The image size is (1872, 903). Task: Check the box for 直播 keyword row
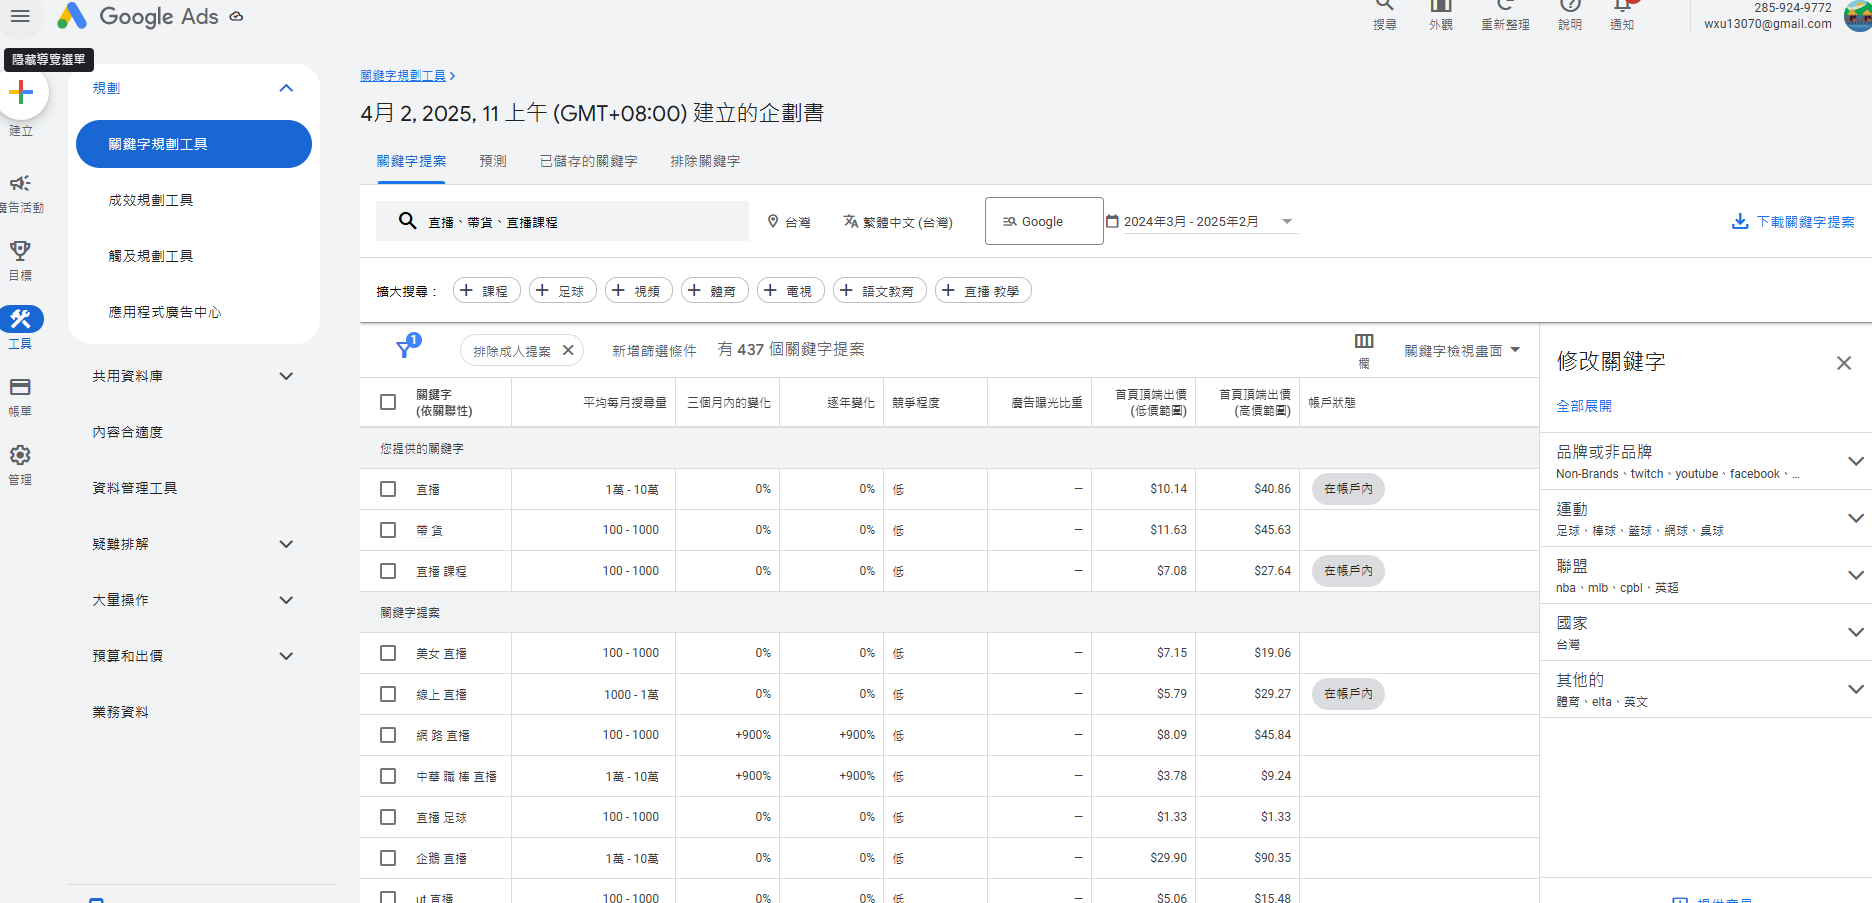(388, 489)
